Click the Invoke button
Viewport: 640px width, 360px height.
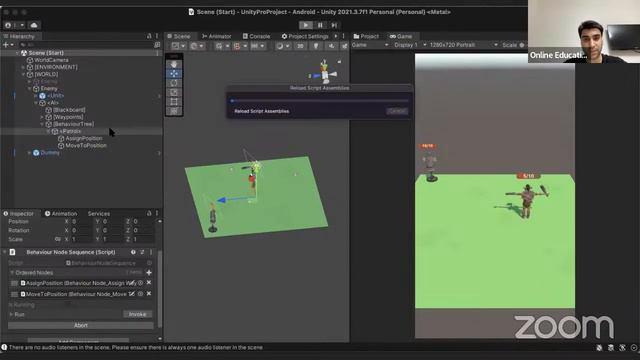(x=138, y=314)
